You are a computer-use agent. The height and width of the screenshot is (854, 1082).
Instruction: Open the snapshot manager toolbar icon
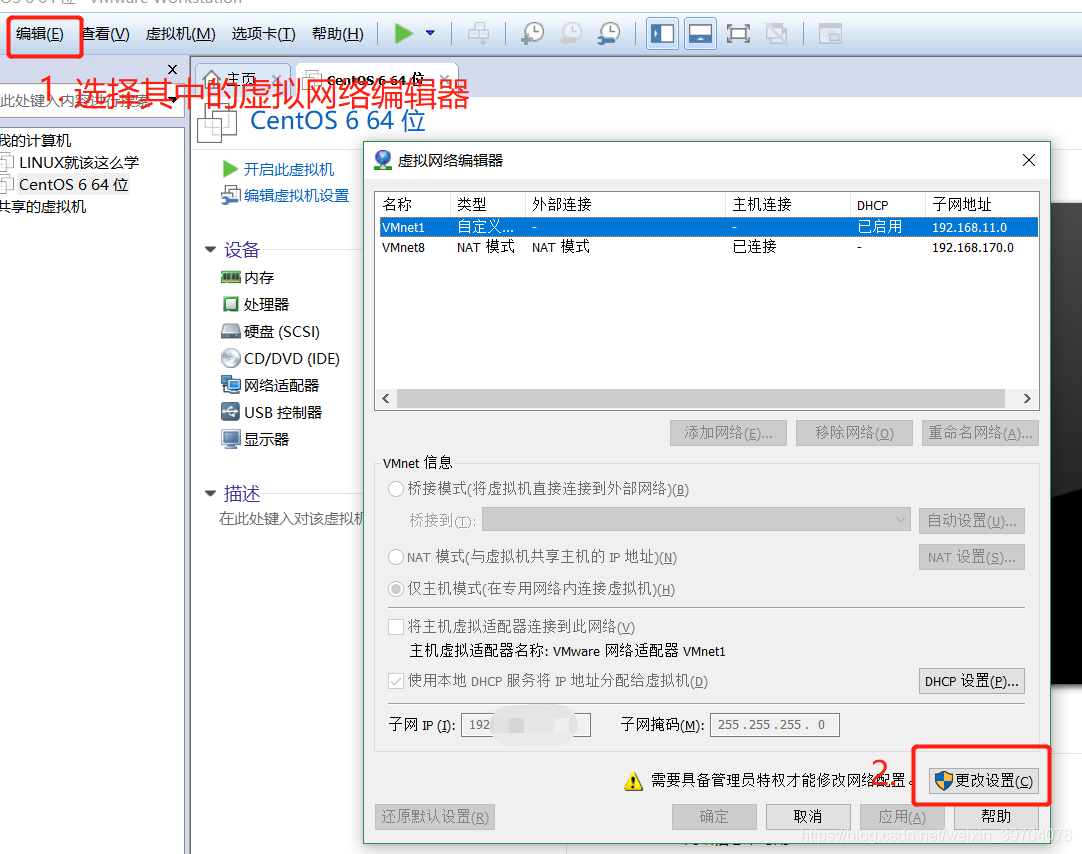(x=609, y=33)
